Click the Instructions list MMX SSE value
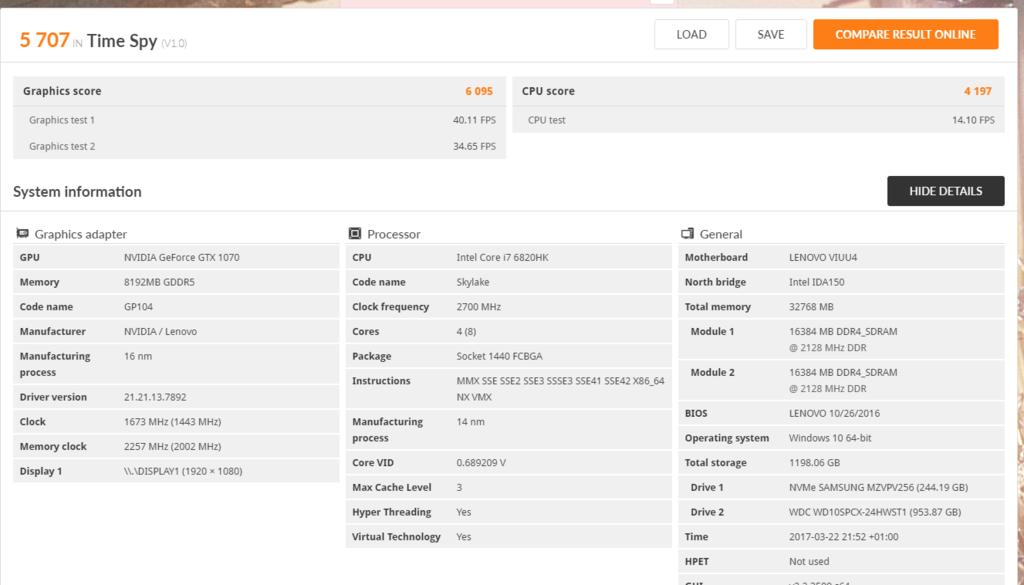This screenshot has height=585, width=1024. click(x=560, y=388)
